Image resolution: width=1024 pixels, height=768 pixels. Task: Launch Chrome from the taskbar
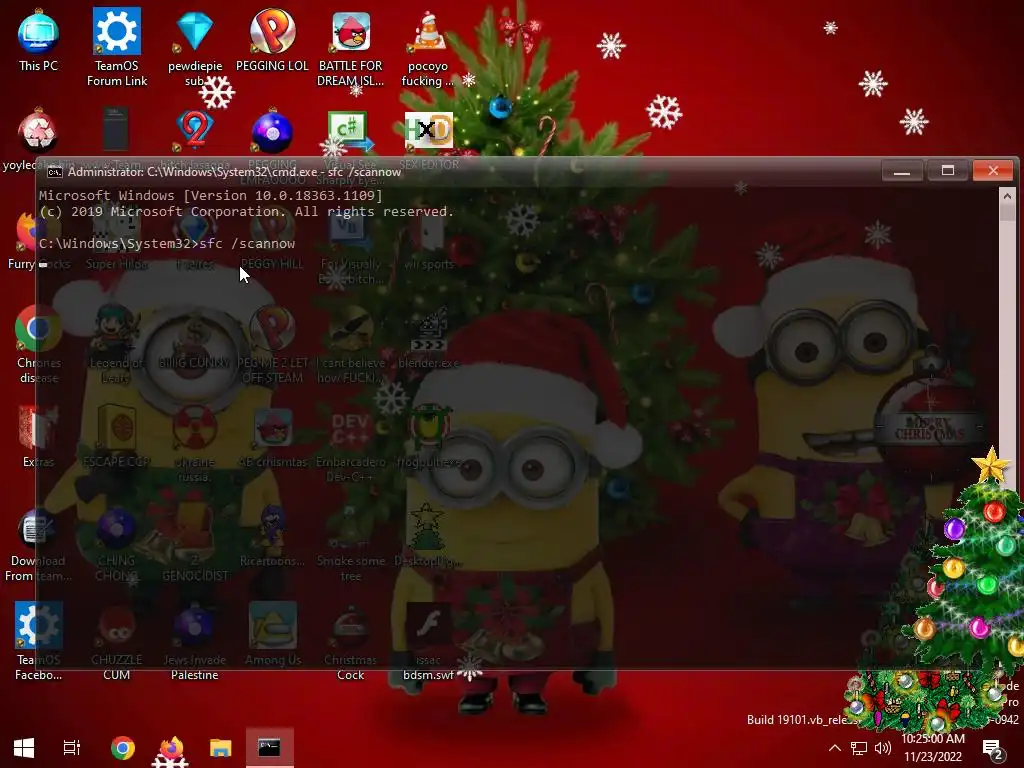pos(123,747)
